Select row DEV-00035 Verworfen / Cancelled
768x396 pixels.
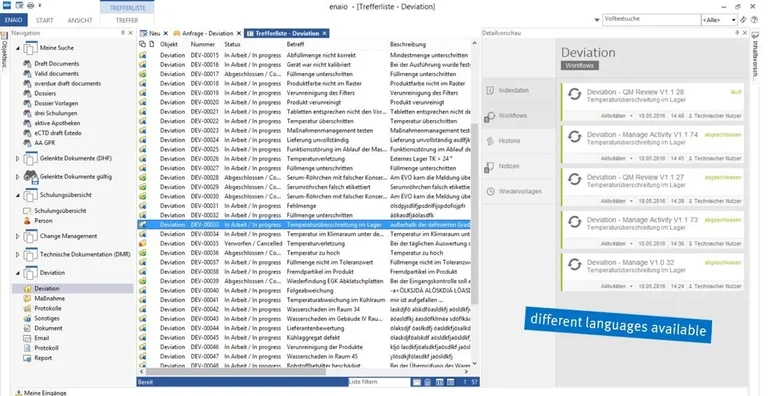point(304,244)
